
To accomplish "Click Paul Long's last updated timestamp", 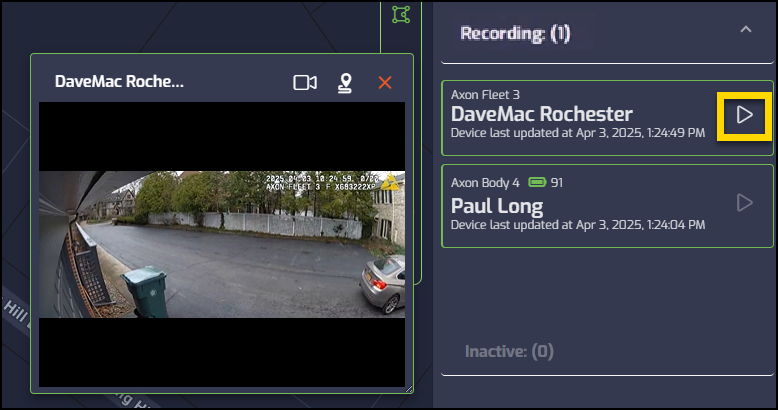I will click(x=578, y=226).
